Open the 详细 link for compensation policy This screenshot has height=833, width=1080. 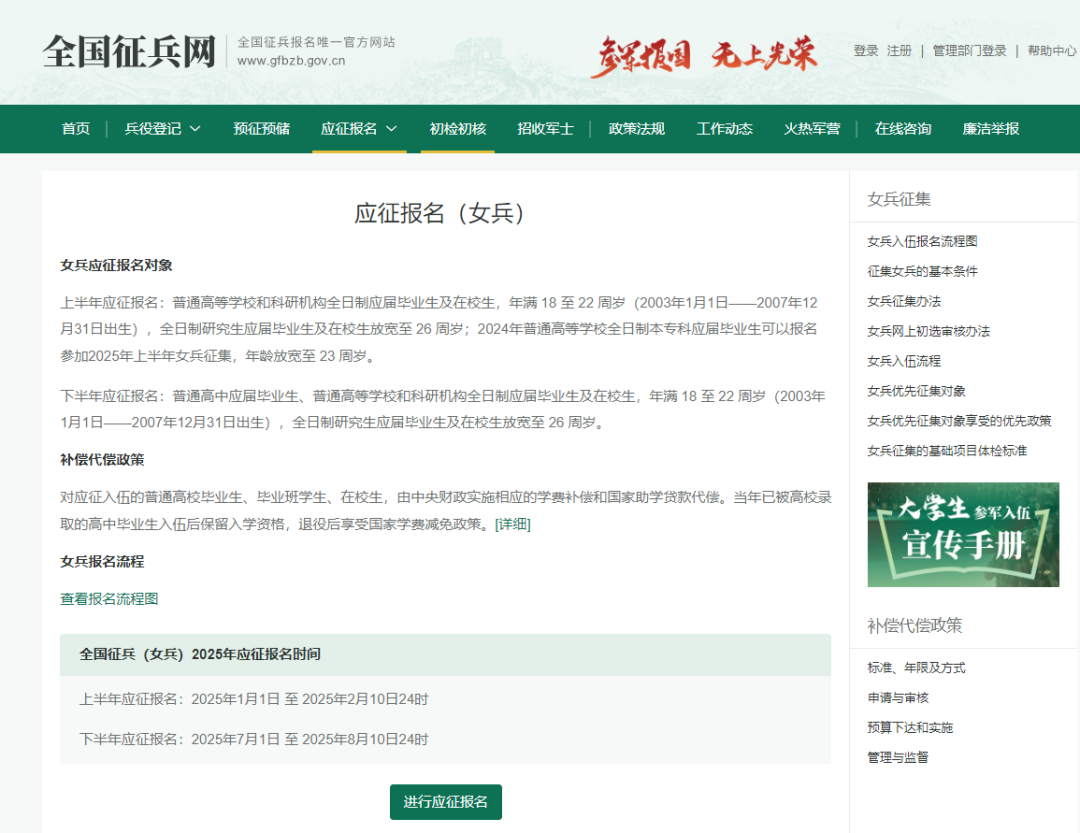513,524
